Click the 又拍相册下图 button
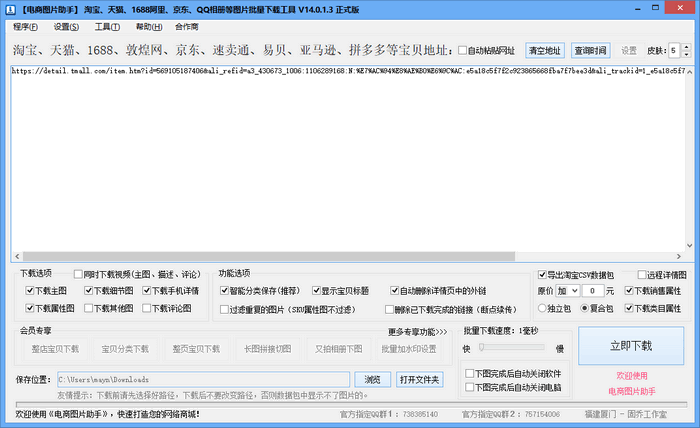Screen dimensions: 700x428 point(338,349)
